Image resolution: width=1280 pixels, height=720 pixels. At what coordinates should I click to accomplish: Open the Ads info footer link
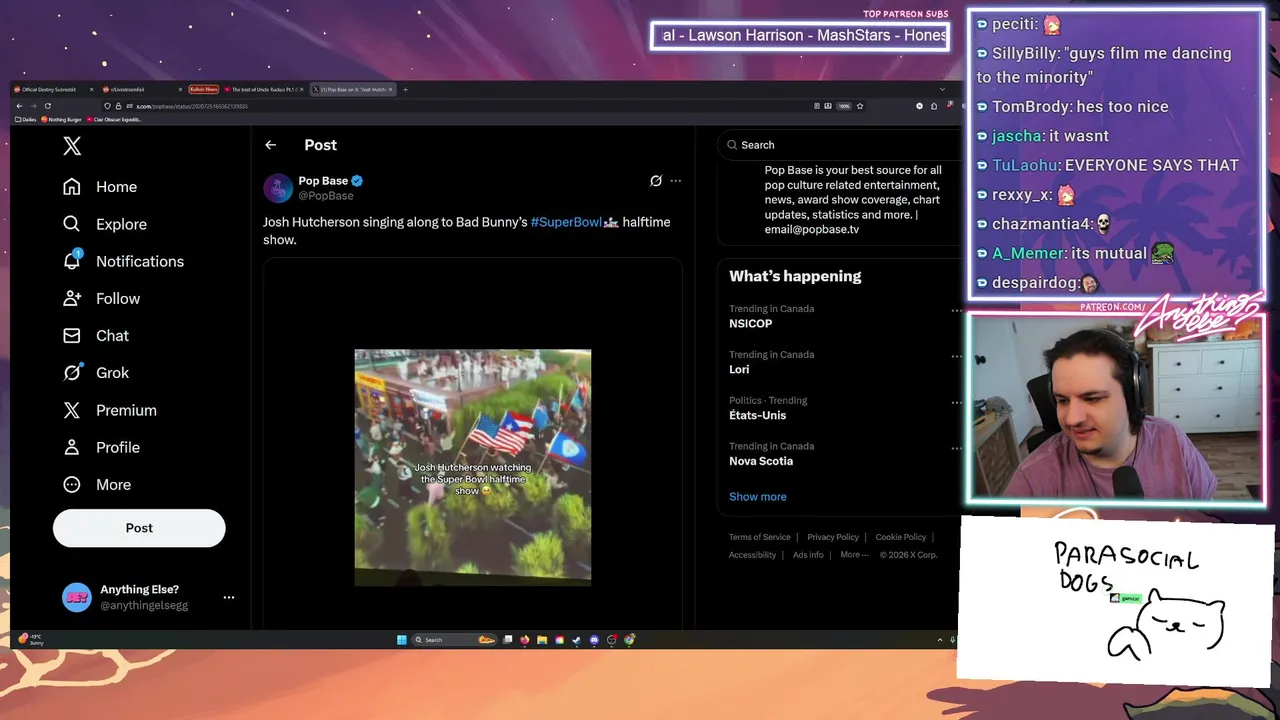click(808, 555)
